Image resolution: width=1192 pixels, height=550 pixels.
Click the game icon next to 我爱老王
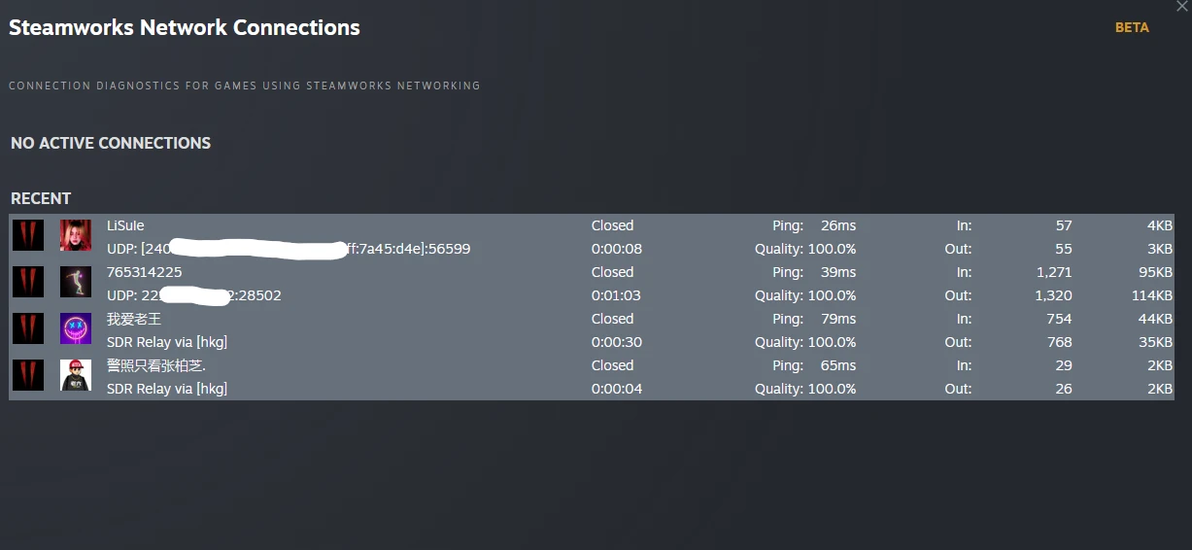[x=28, y=329]
